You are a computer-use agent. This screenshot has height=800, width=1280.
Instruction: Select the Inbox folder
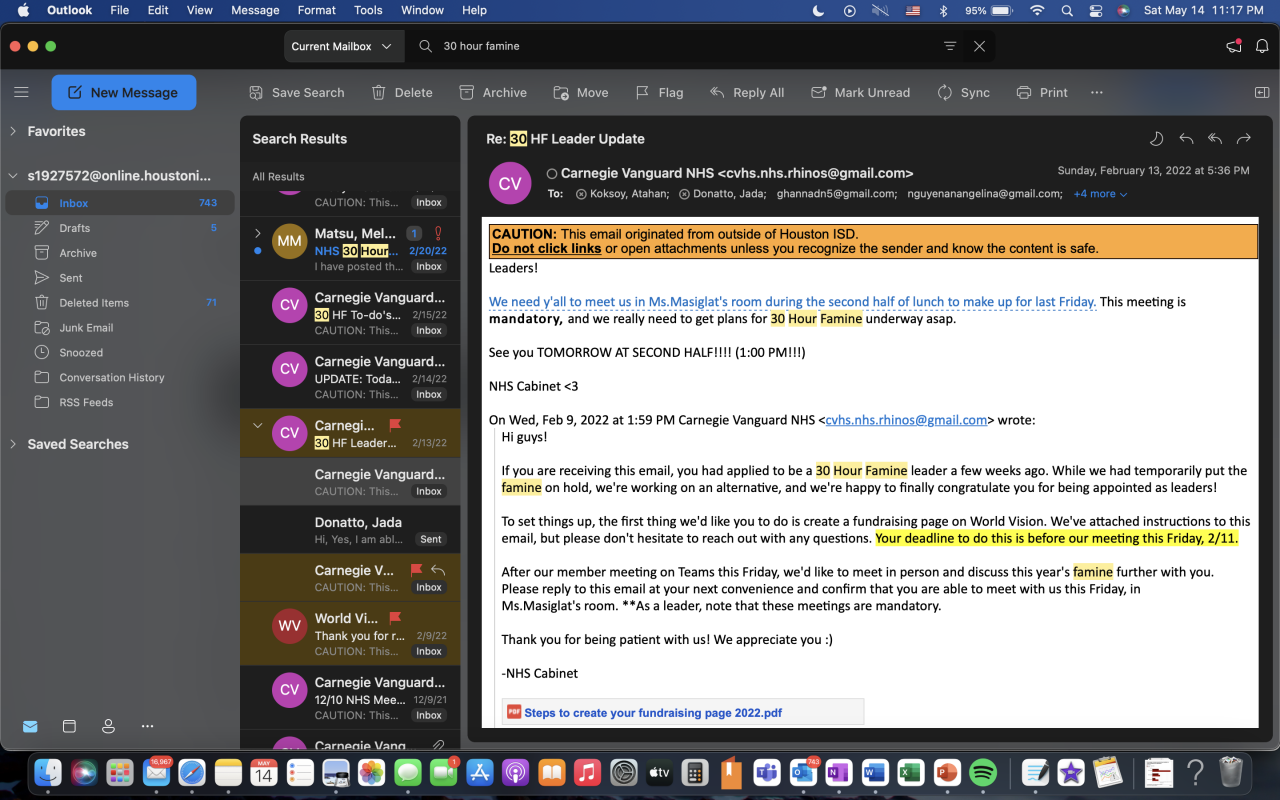point(120,203)
